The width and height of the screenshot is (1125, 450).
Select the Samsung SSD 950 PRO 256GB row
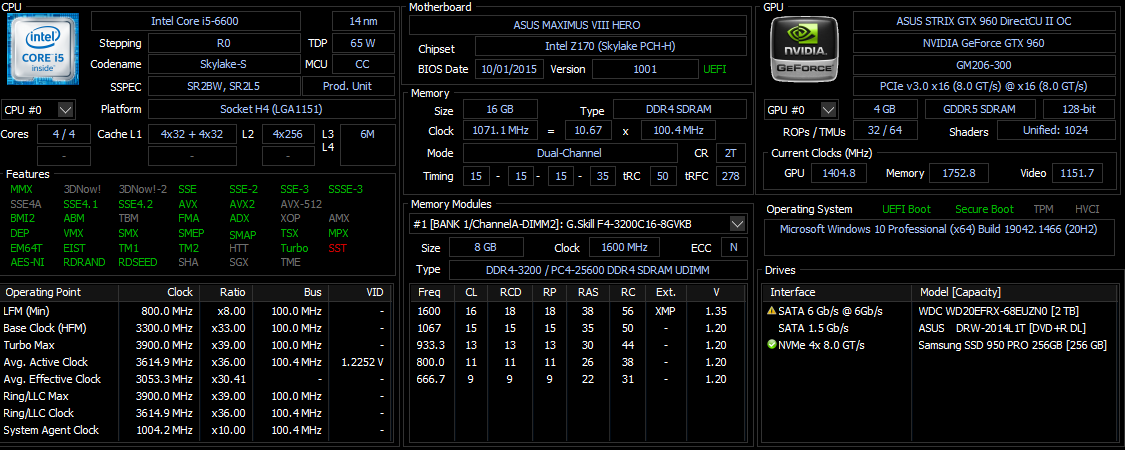coord(939,345)
